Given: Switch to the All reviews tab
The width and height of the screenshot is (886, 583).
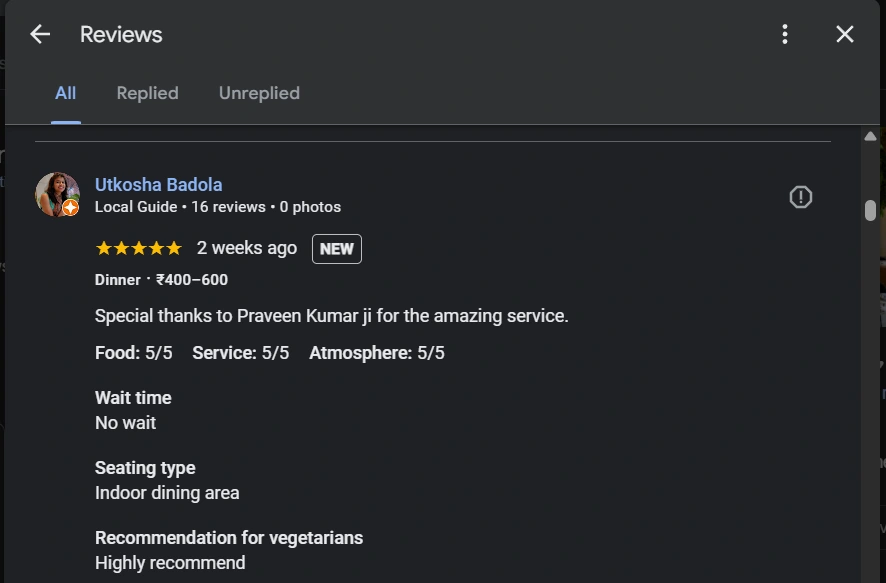Looking at the screenshot, I should (65, 93).
